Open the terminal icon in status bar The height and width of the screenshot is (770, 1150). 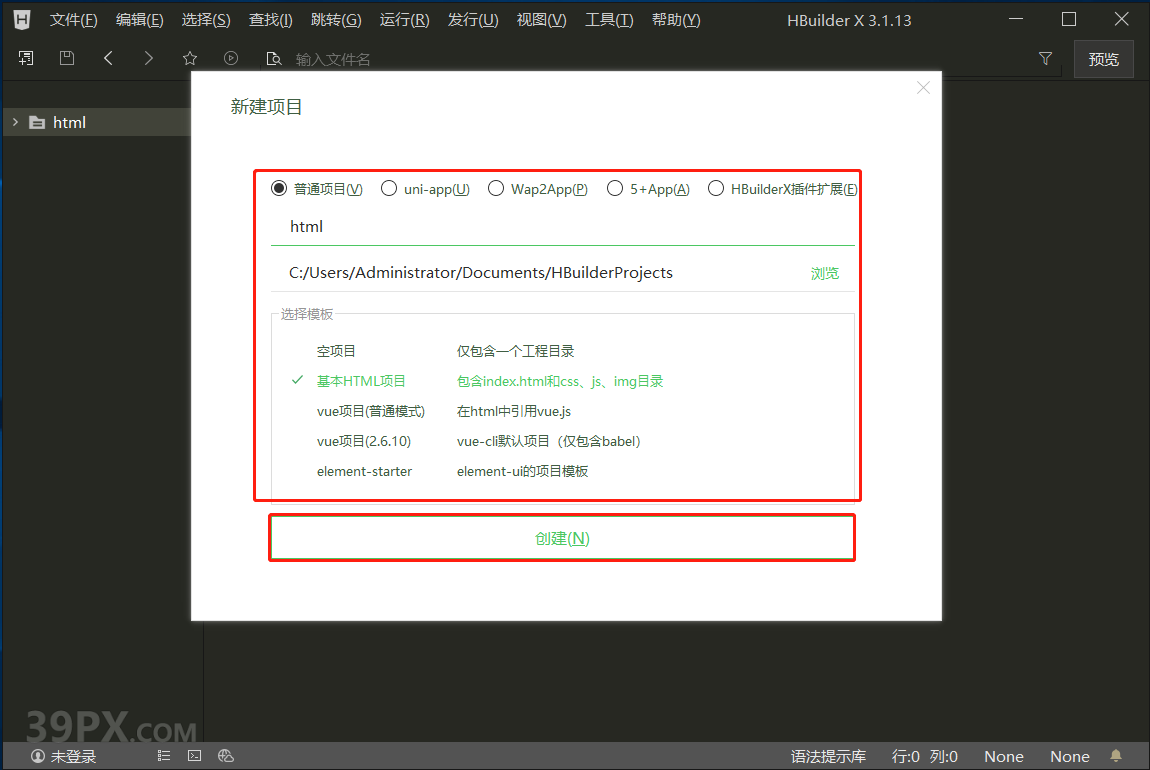point(194,755)
